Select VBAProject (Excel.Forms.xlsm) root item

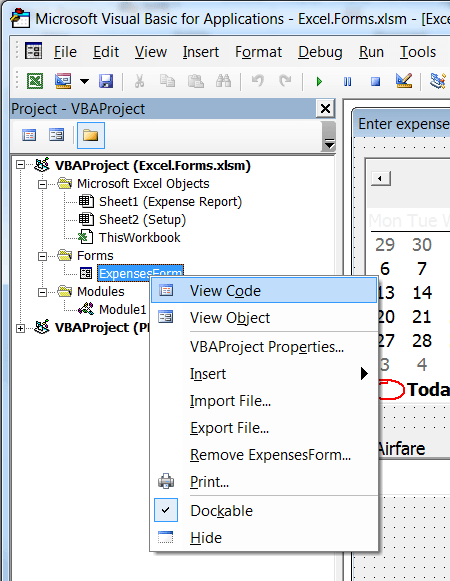pos(153,165)
